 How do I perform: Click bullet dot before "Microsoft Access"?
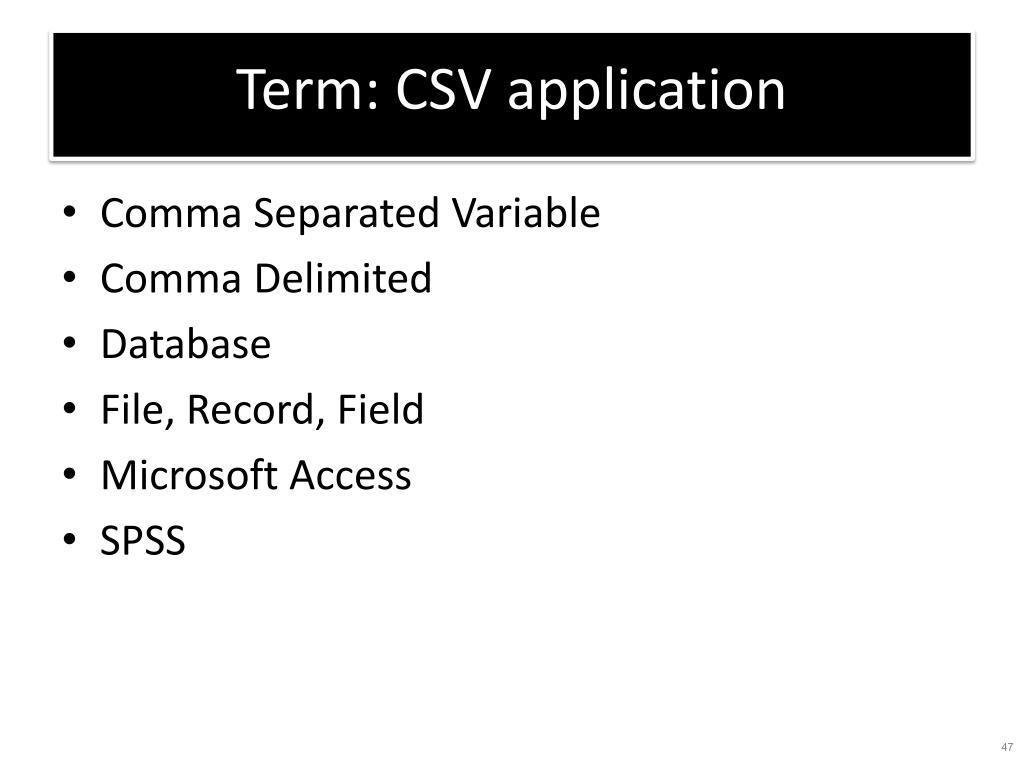point(68,477)
